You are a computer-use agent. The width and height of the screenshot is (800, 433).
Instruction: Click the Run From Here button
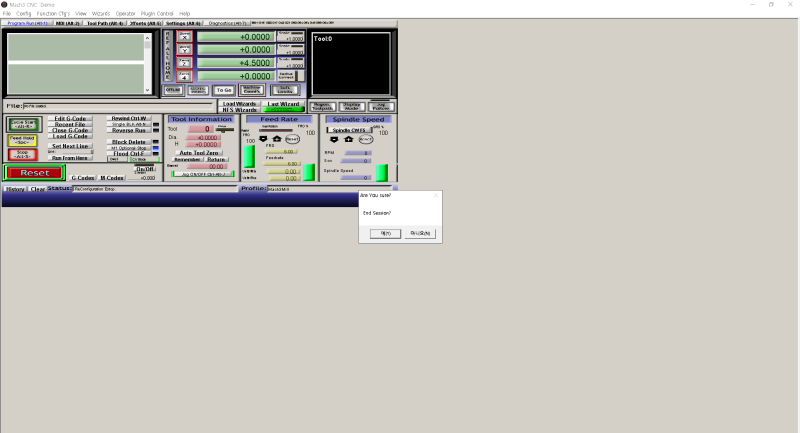tap(70, 158)
